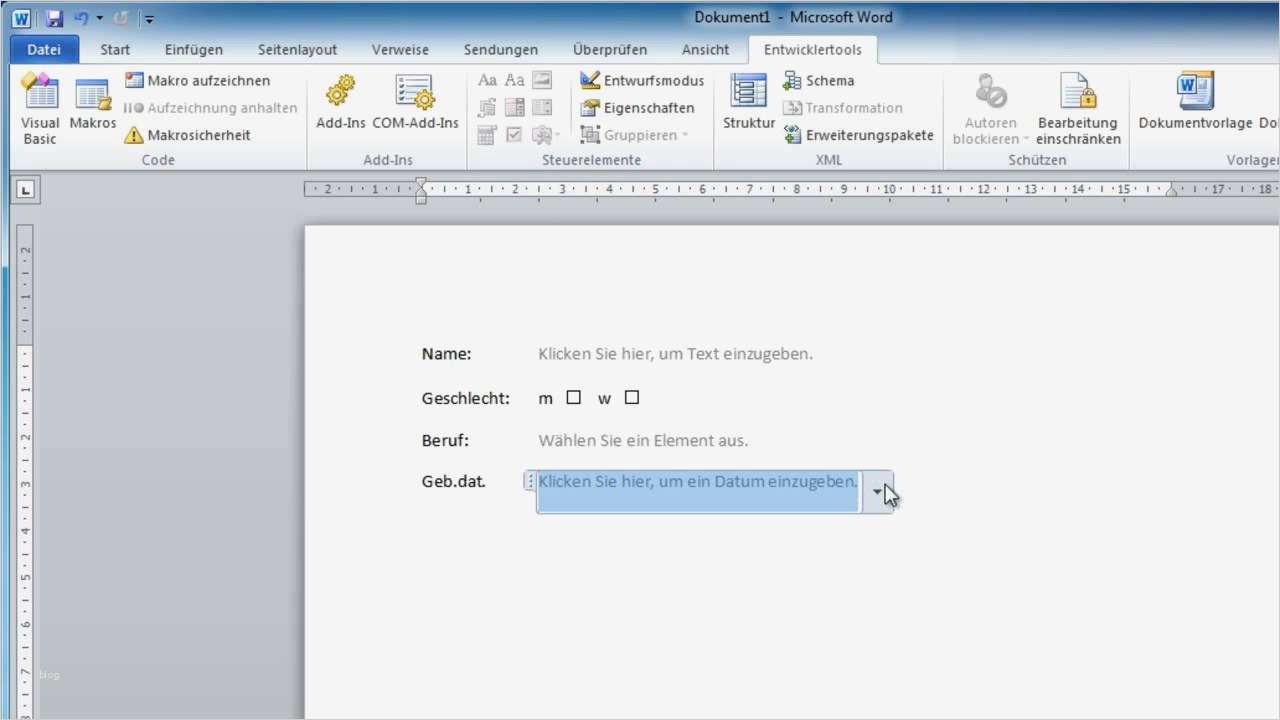
Task: Check the 'w' gender checkbox
Action: point(631,397)
